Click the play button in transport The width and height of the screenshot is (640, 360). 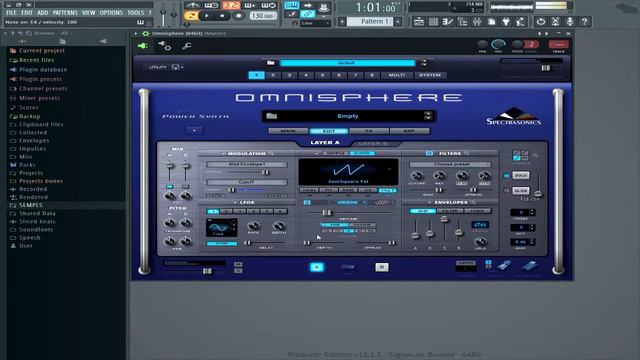tap(207, 16)
